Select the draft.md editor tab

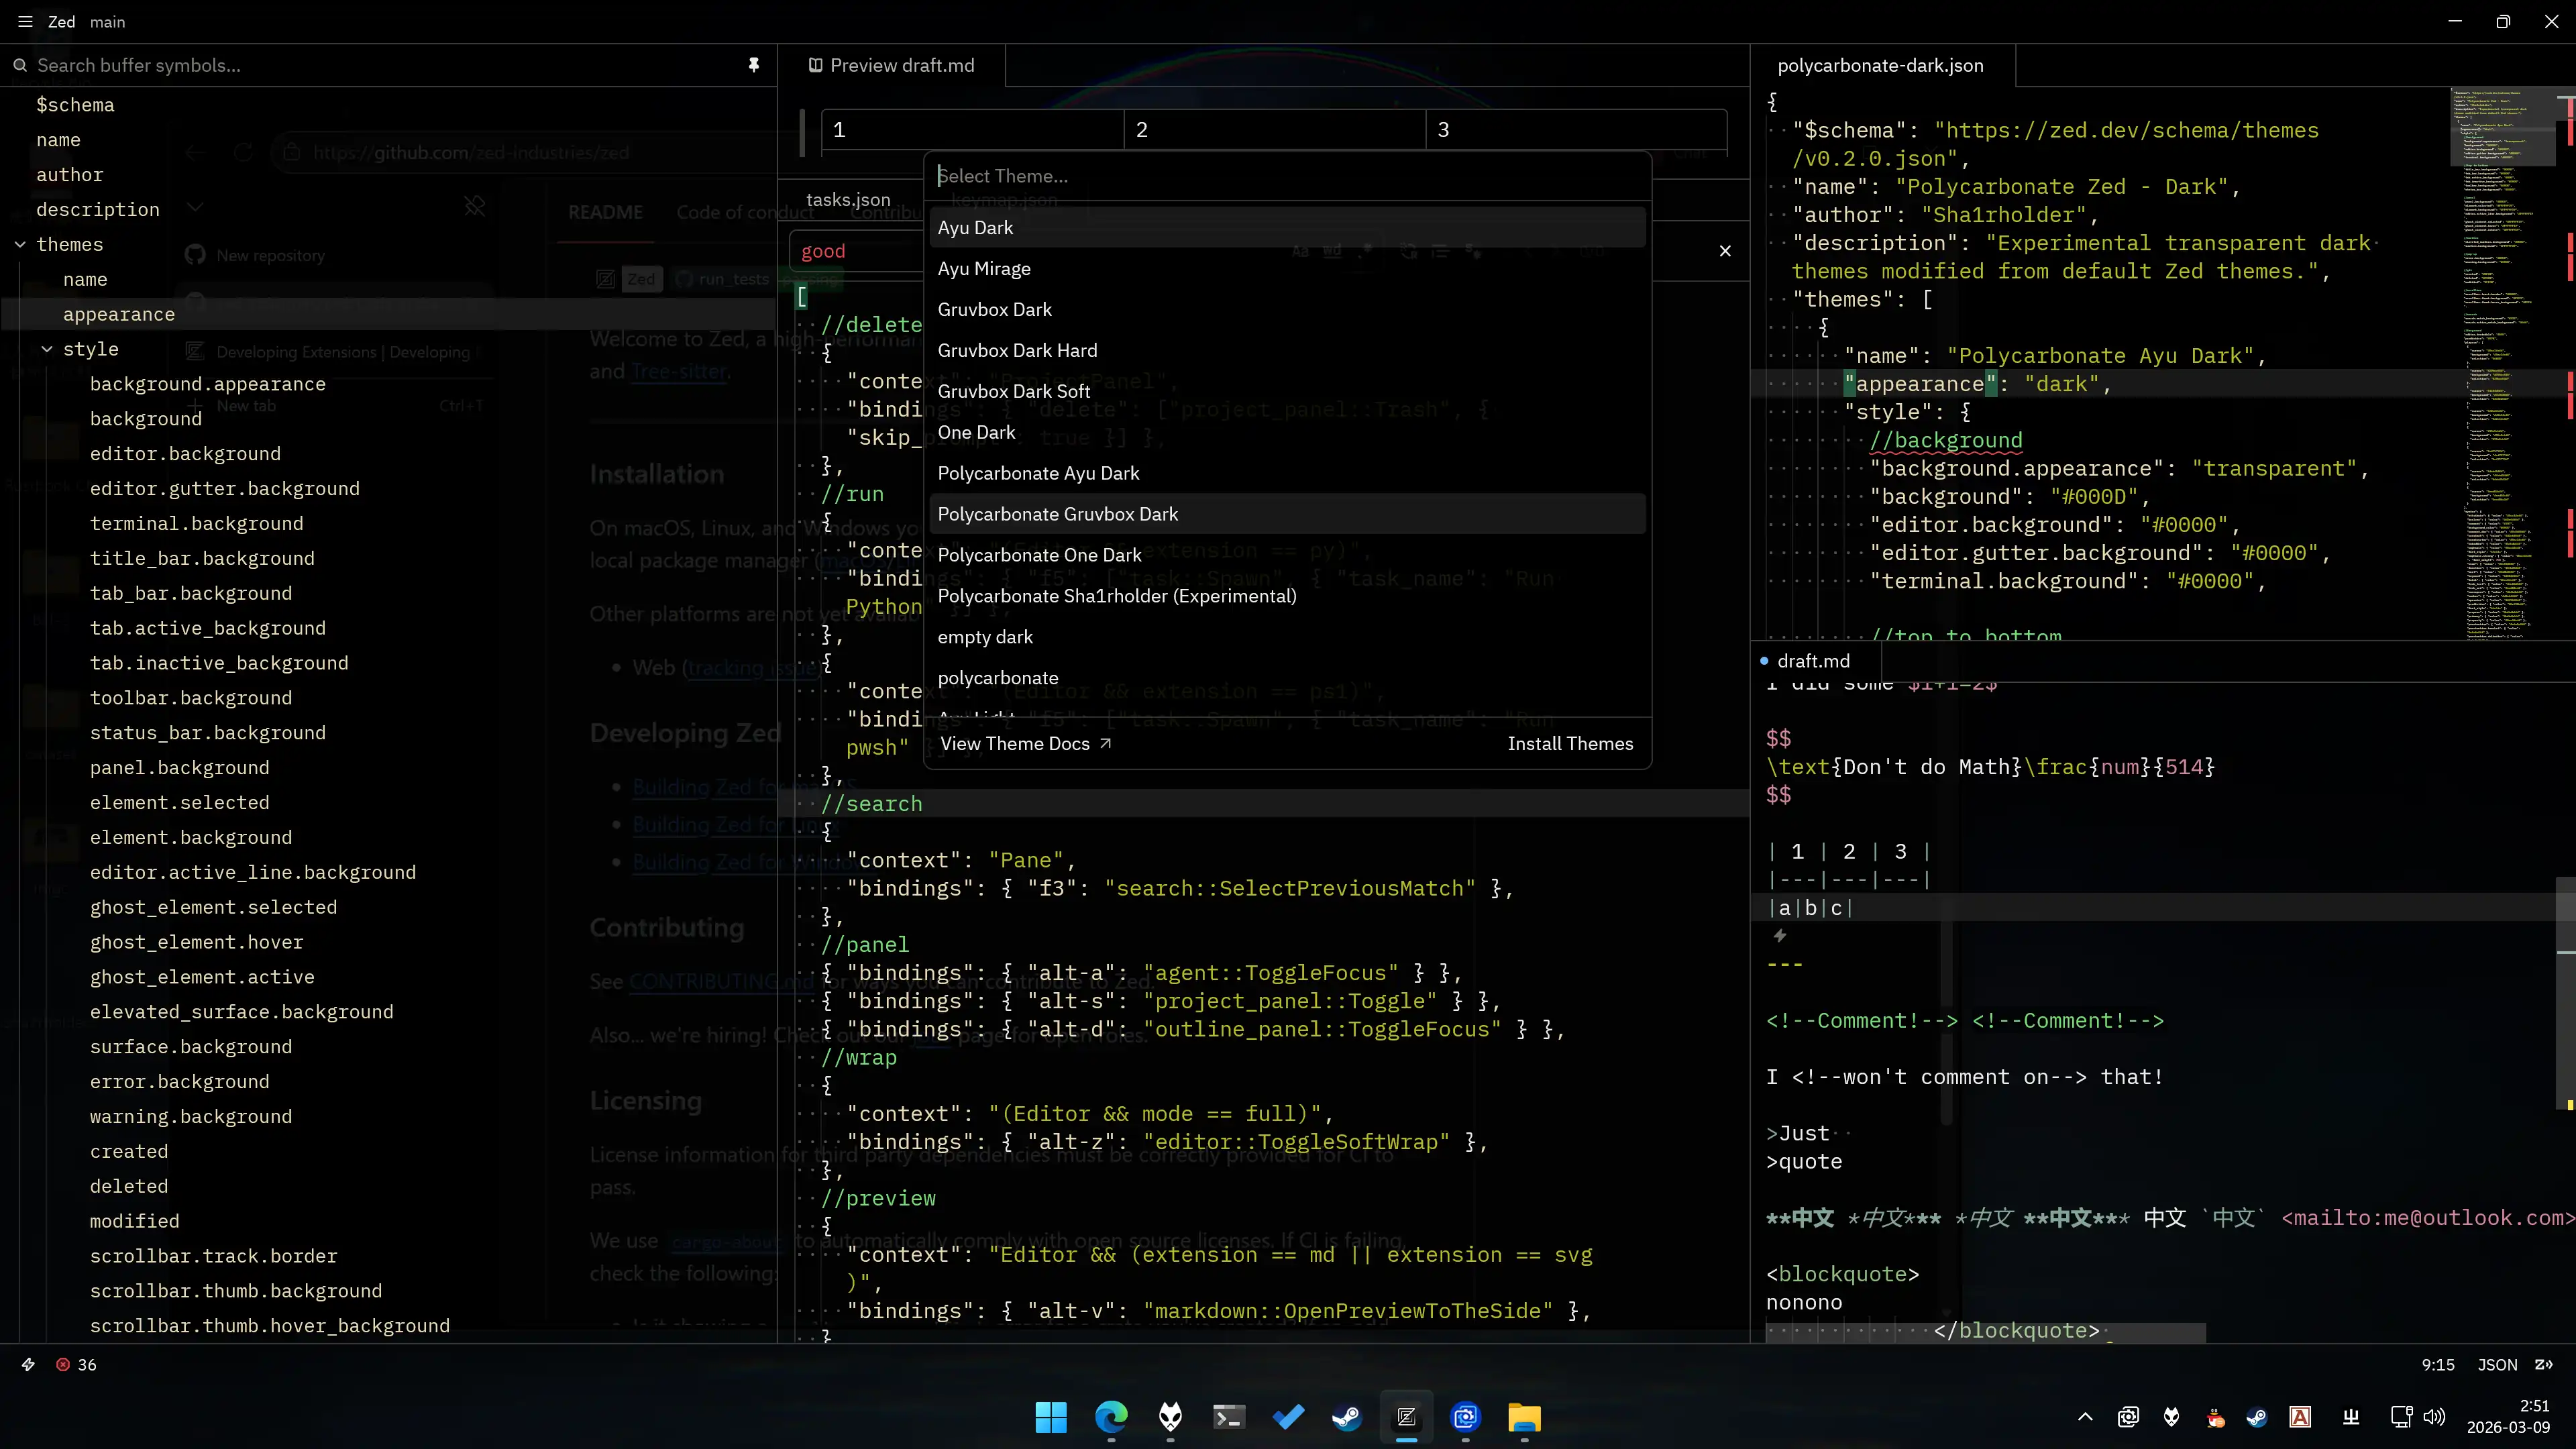tap(1815, 661)
